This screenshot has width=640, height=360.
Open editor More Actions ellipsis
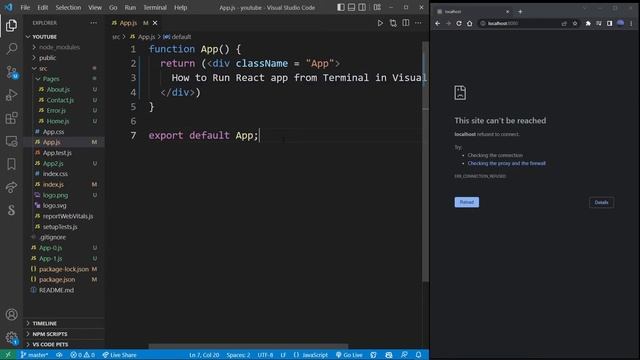418,23
